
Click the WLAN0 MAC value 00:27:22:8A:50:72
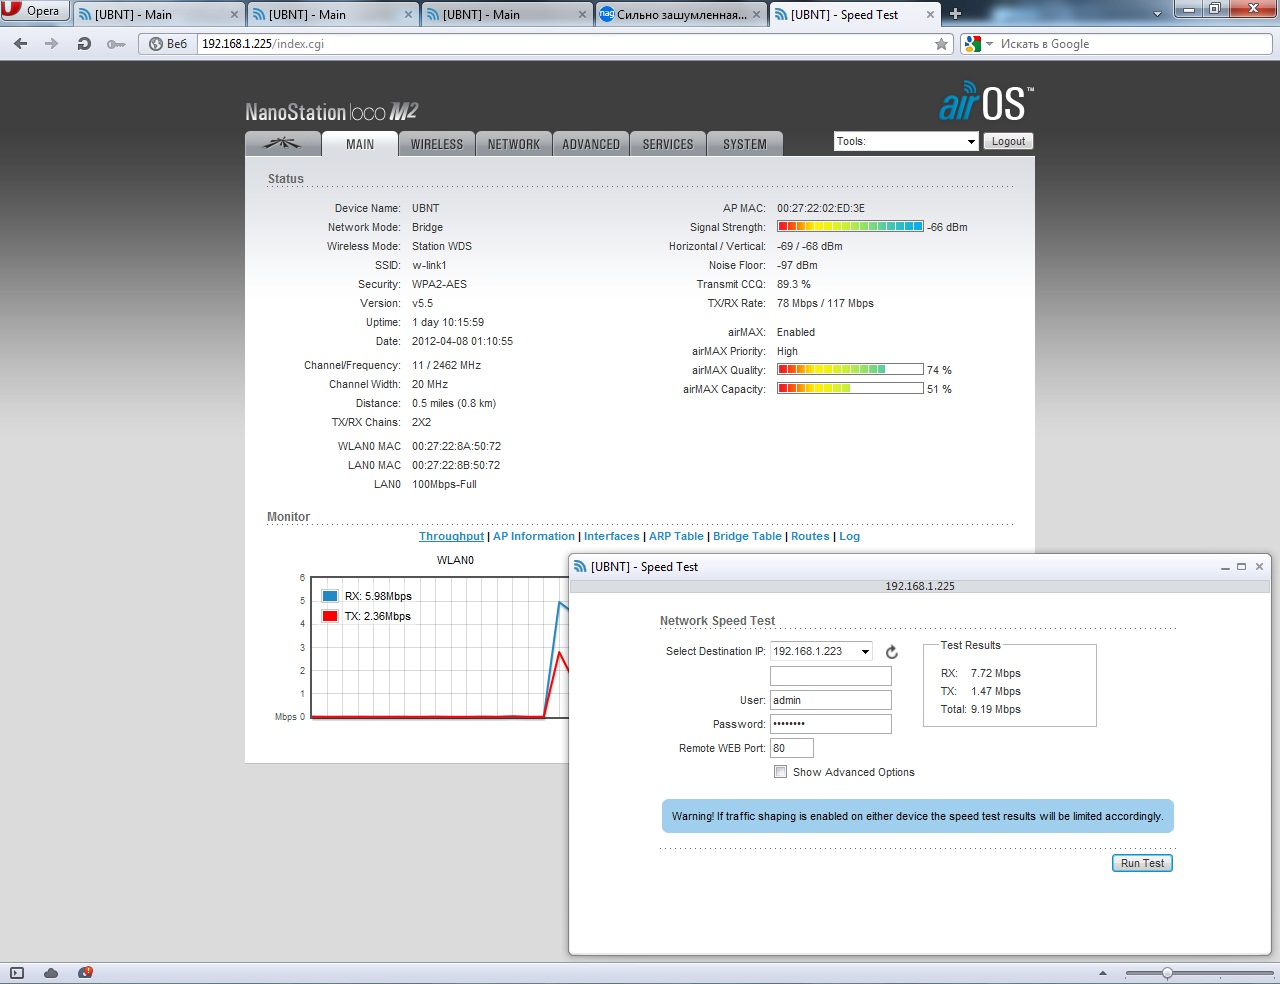point(456,446)
